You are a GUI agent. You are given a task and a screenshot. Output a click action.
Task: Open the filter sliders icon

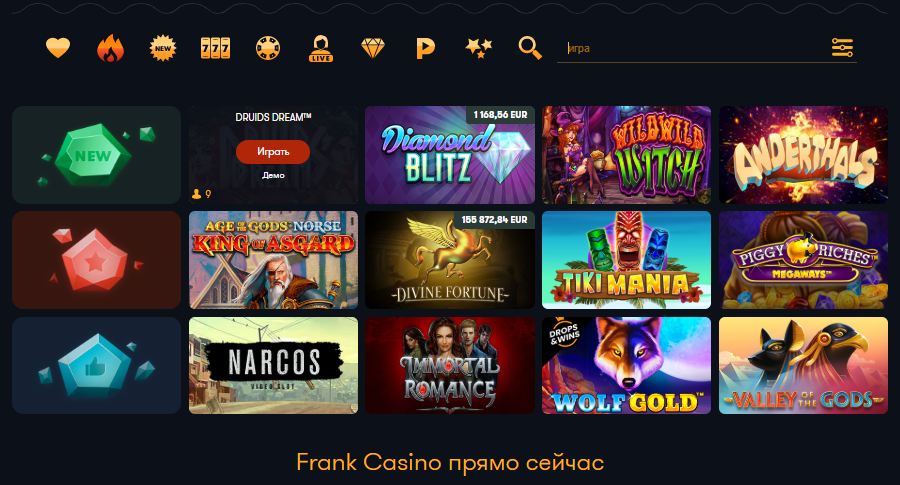(x=842, y=48)
